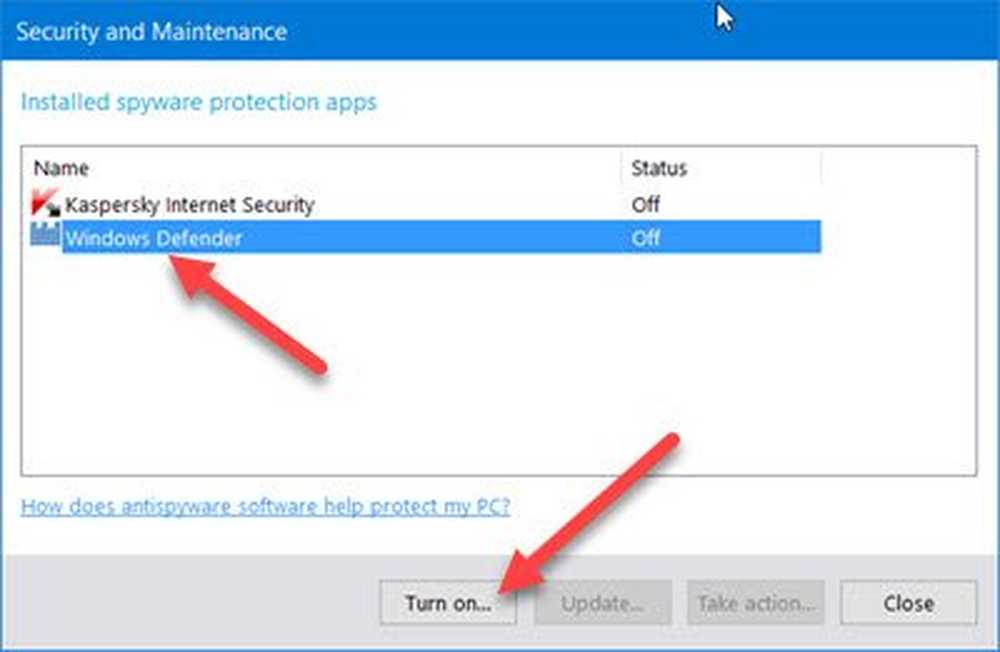The width and height of the screenshot is (1000, 652).
Task: Click the Kaspersky Internet Security icon
Action: pos(45,204)
